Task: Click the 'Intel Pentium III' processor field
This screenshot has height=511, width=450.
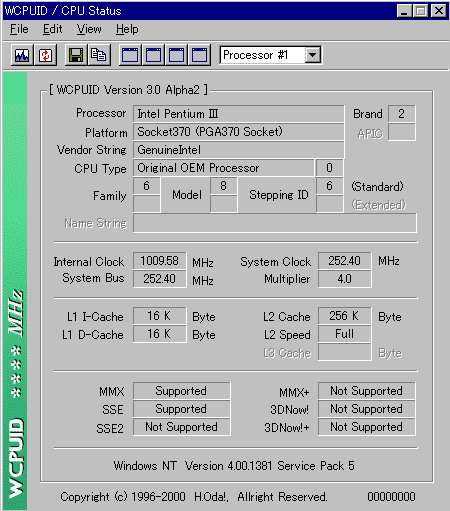Action: [x=238, y=114]
